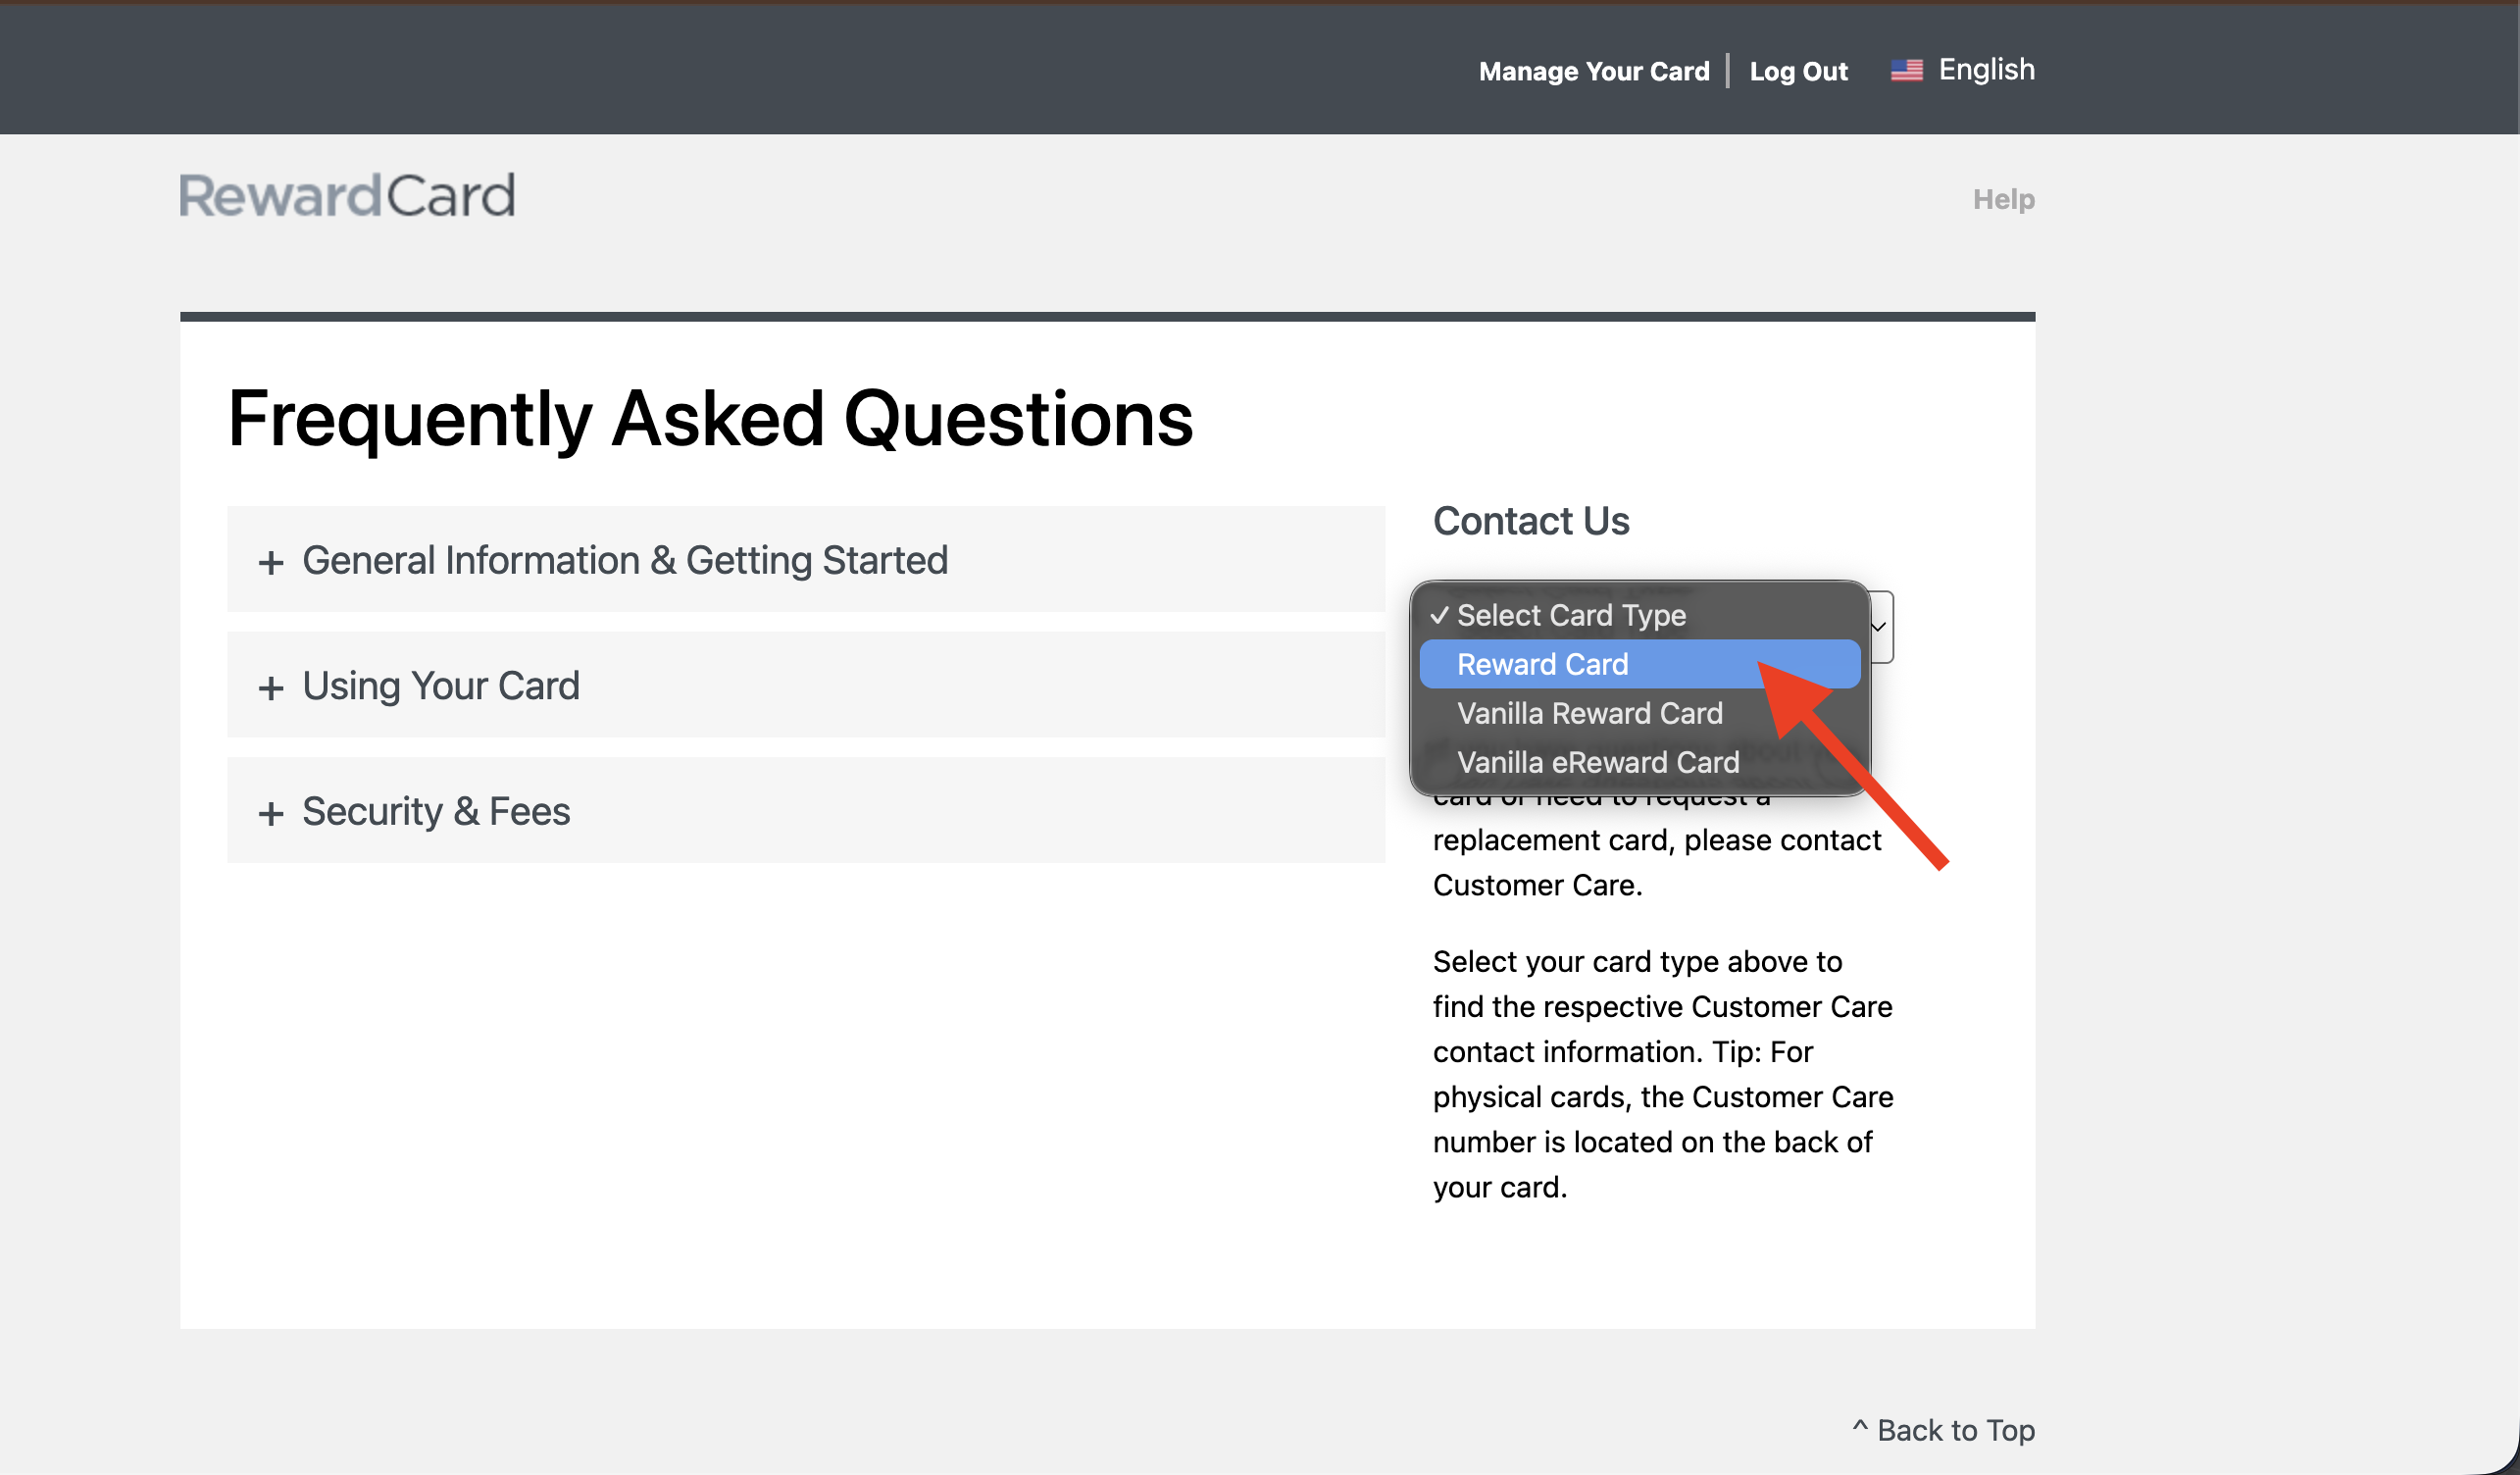Click the 'Customer Care.' text line
This screenshot has width=2520, height=1475.
pos(1537,885)
